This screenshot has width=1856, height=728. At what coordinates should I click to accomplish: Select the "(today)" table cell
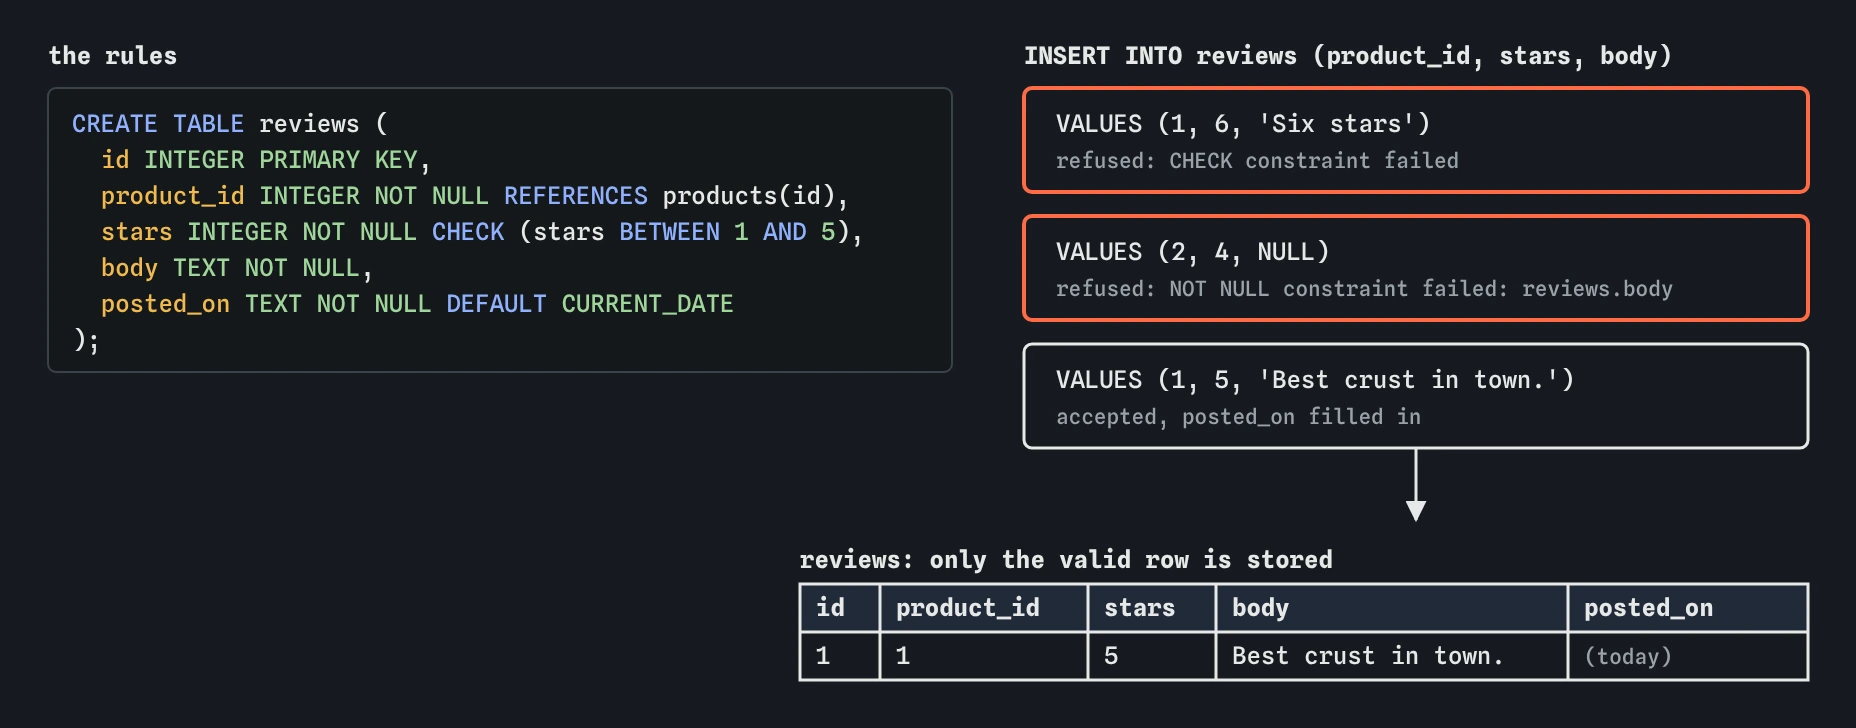1688,656
